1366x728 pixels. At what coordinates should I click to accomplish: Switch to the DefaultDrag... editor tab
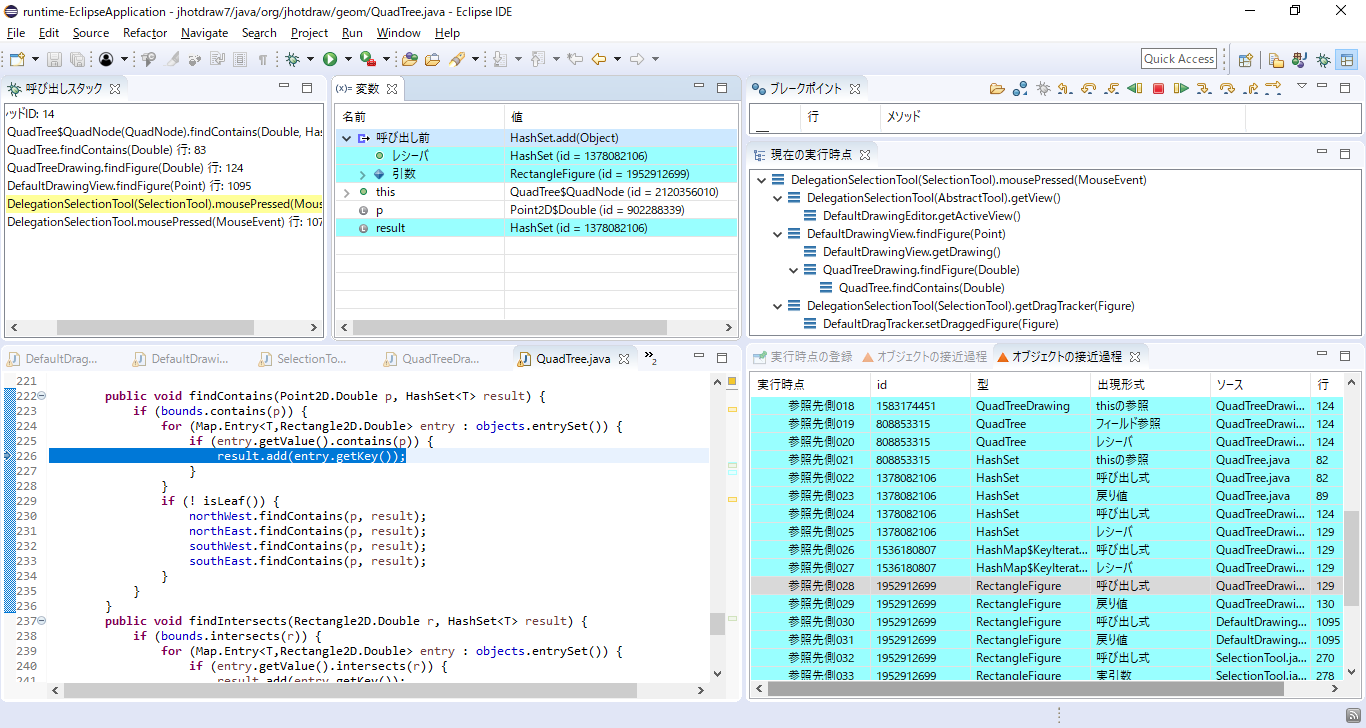[52, 359]
